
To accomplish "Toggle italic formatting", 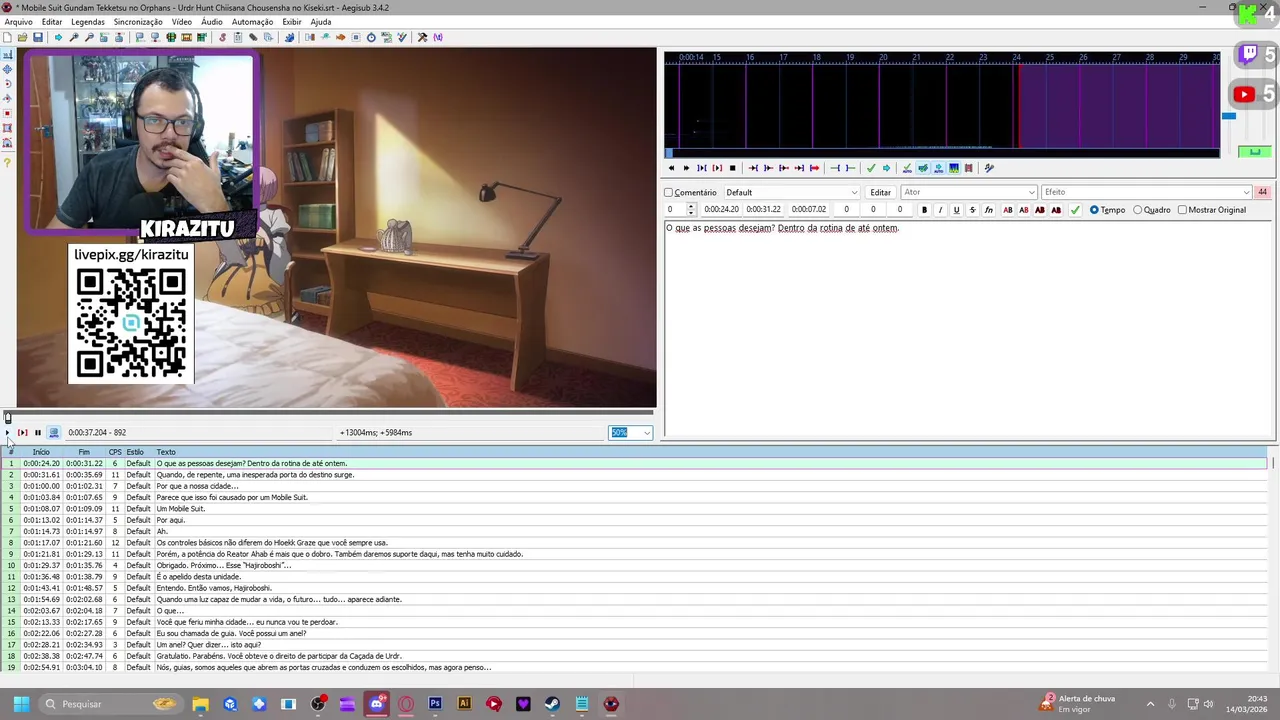I will (x=940, y=210).
